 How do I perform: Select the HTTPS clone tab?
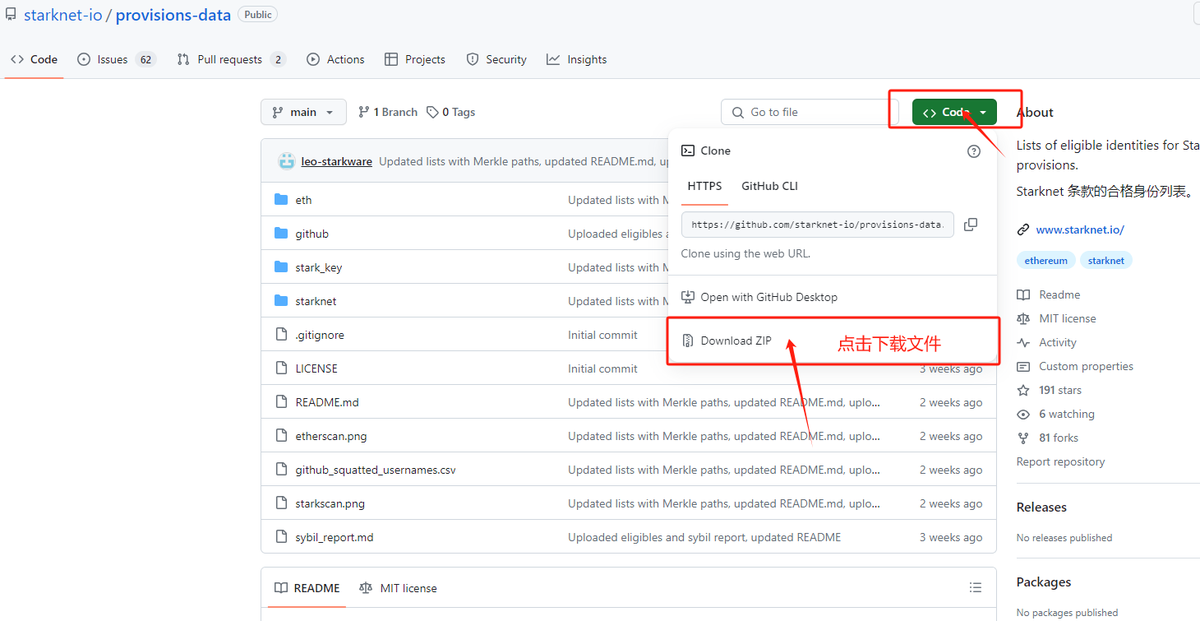[x=705, y=186]
